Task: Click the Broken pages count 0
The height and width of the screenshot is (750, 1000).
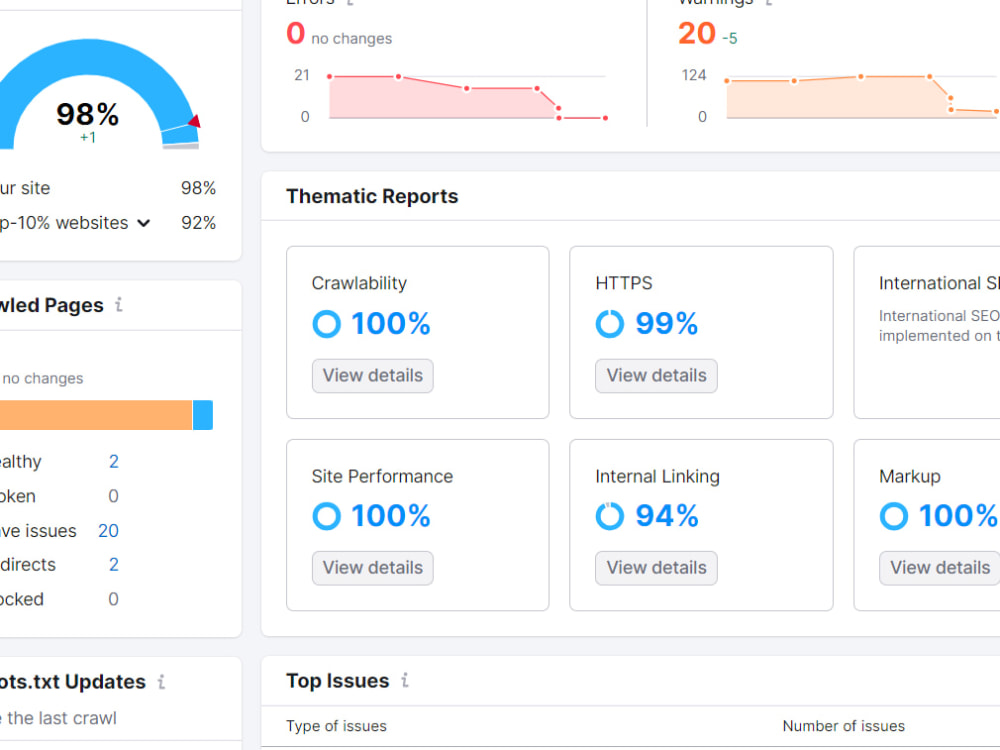Action: (114, 496)
